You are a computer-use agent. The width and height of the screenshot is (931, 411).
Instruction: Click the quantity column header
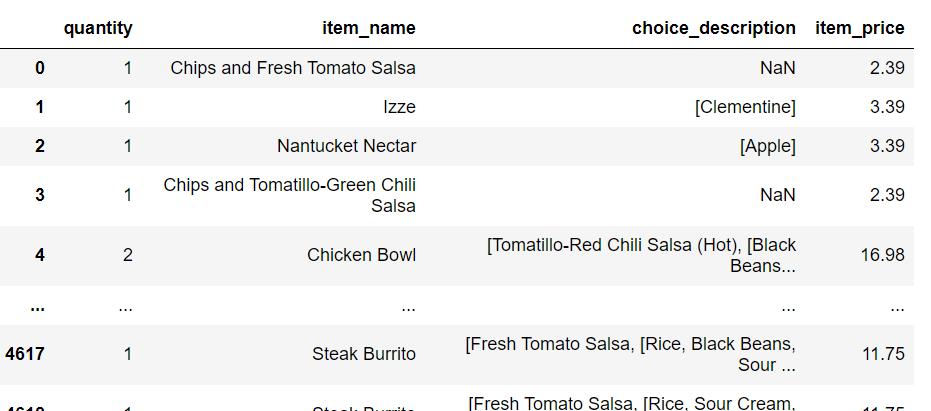tap(98, 28)
